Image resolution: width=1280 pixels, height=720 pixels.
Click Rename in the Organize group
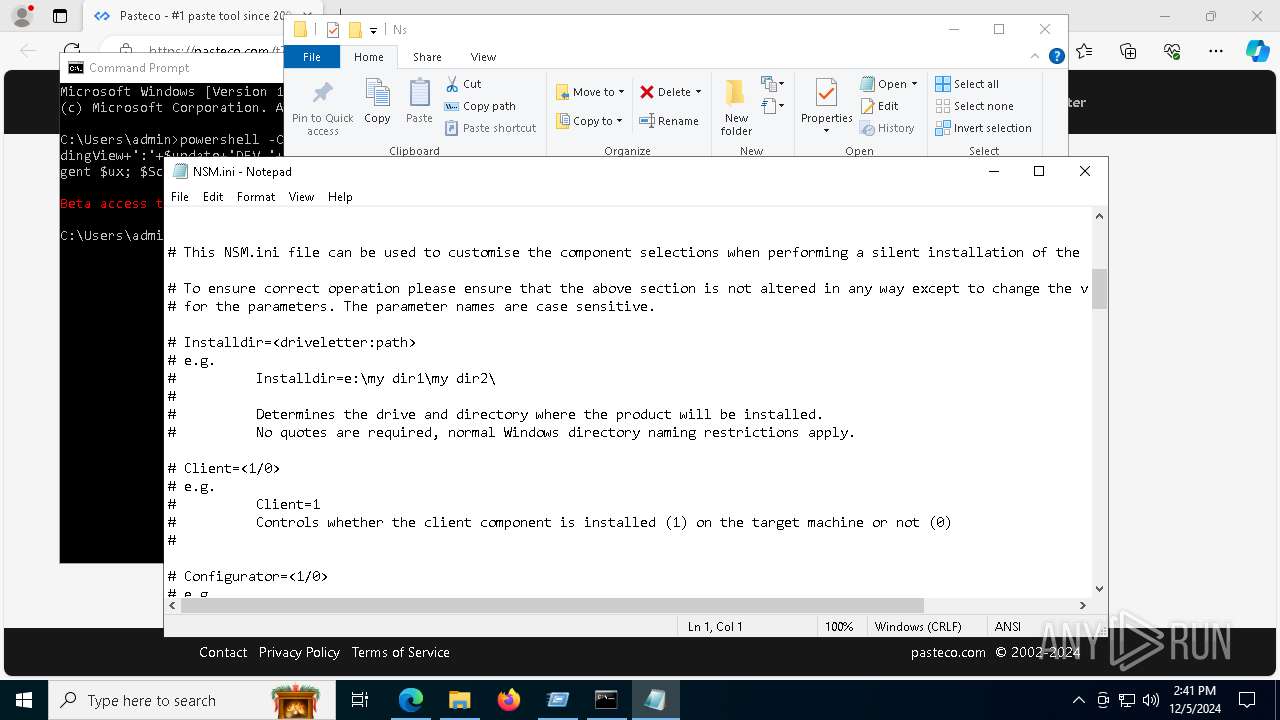click(x=669, y=121)
